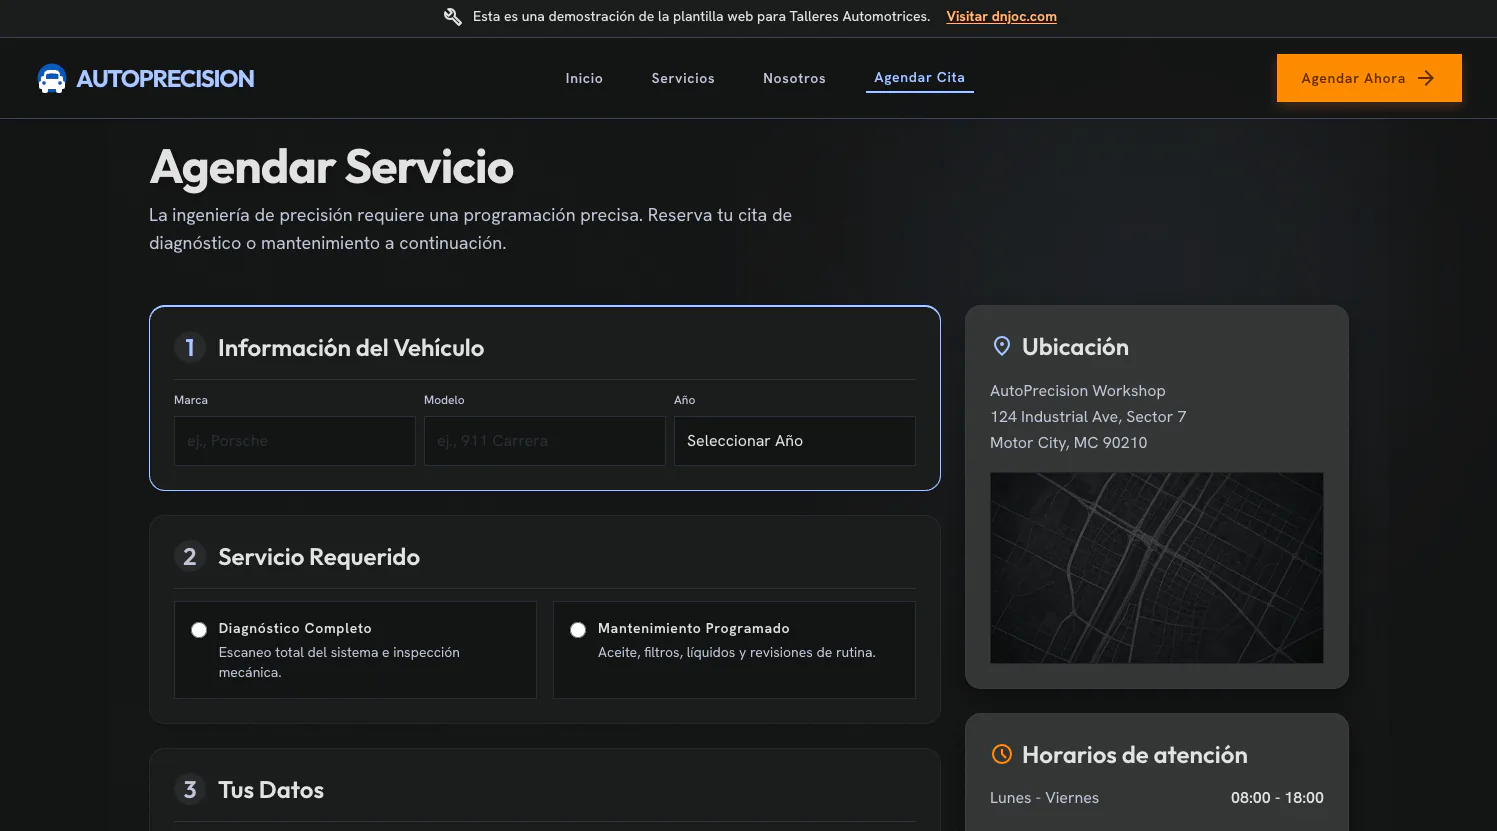Click the Agendar Ahora button

click(1369, 78)
